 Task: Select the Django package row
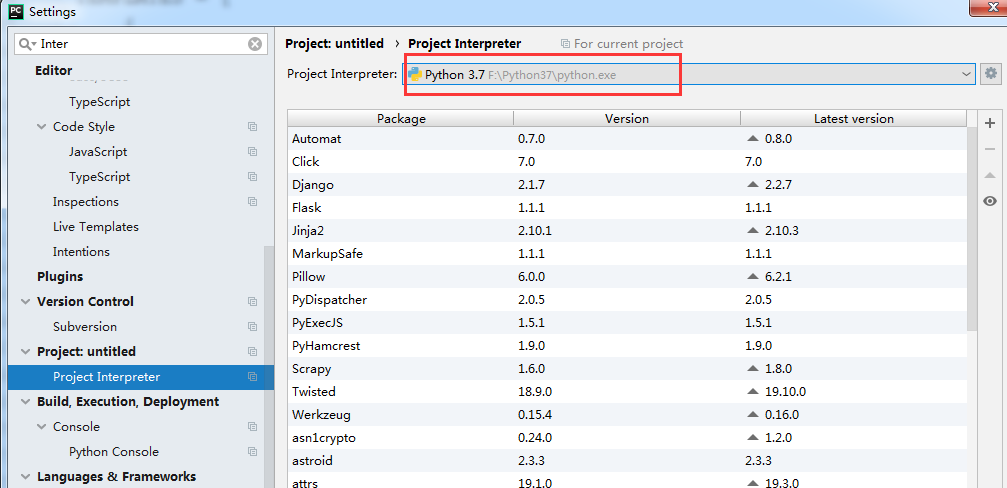click(x=627, y=184)
